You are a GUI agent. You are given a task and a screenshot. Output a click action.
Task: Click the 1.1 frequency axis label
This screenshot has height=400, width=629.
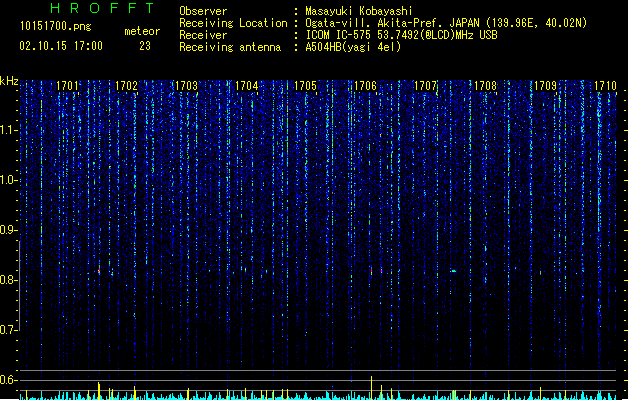(x=8, y=130)
